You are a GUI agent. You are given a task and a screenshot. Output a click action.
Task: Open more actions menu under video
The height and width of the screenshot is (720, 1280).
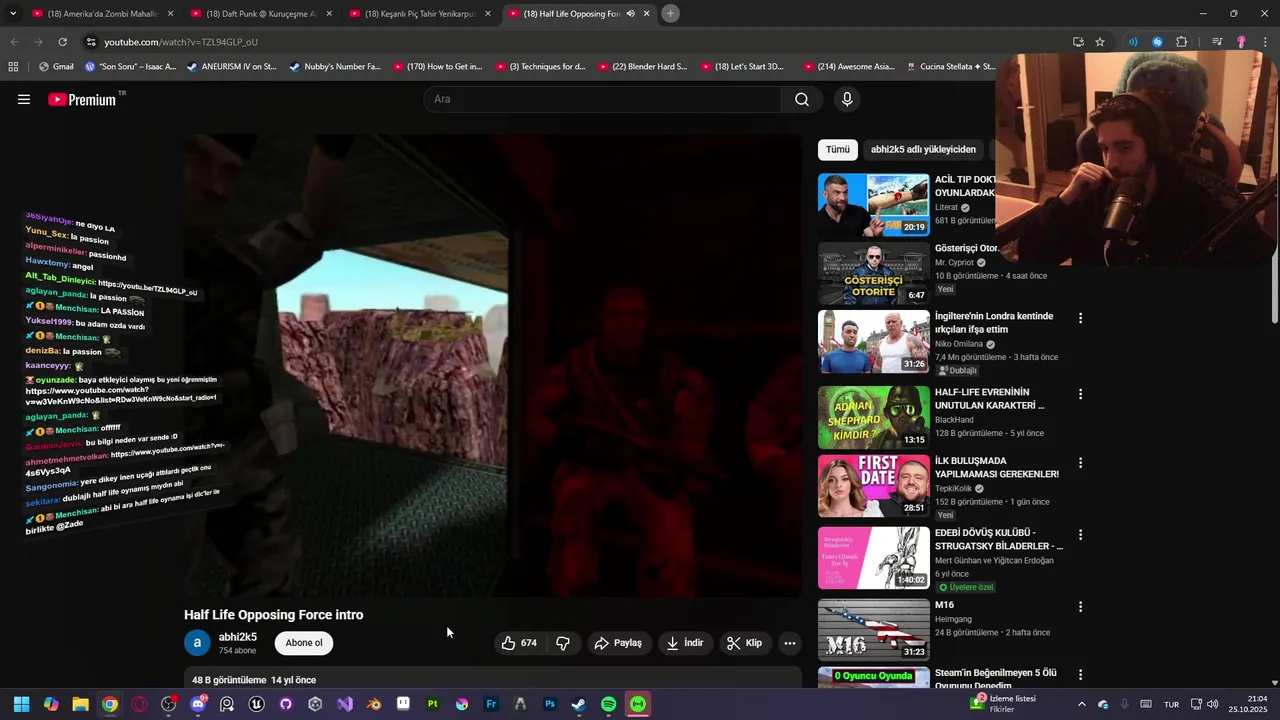790,643
